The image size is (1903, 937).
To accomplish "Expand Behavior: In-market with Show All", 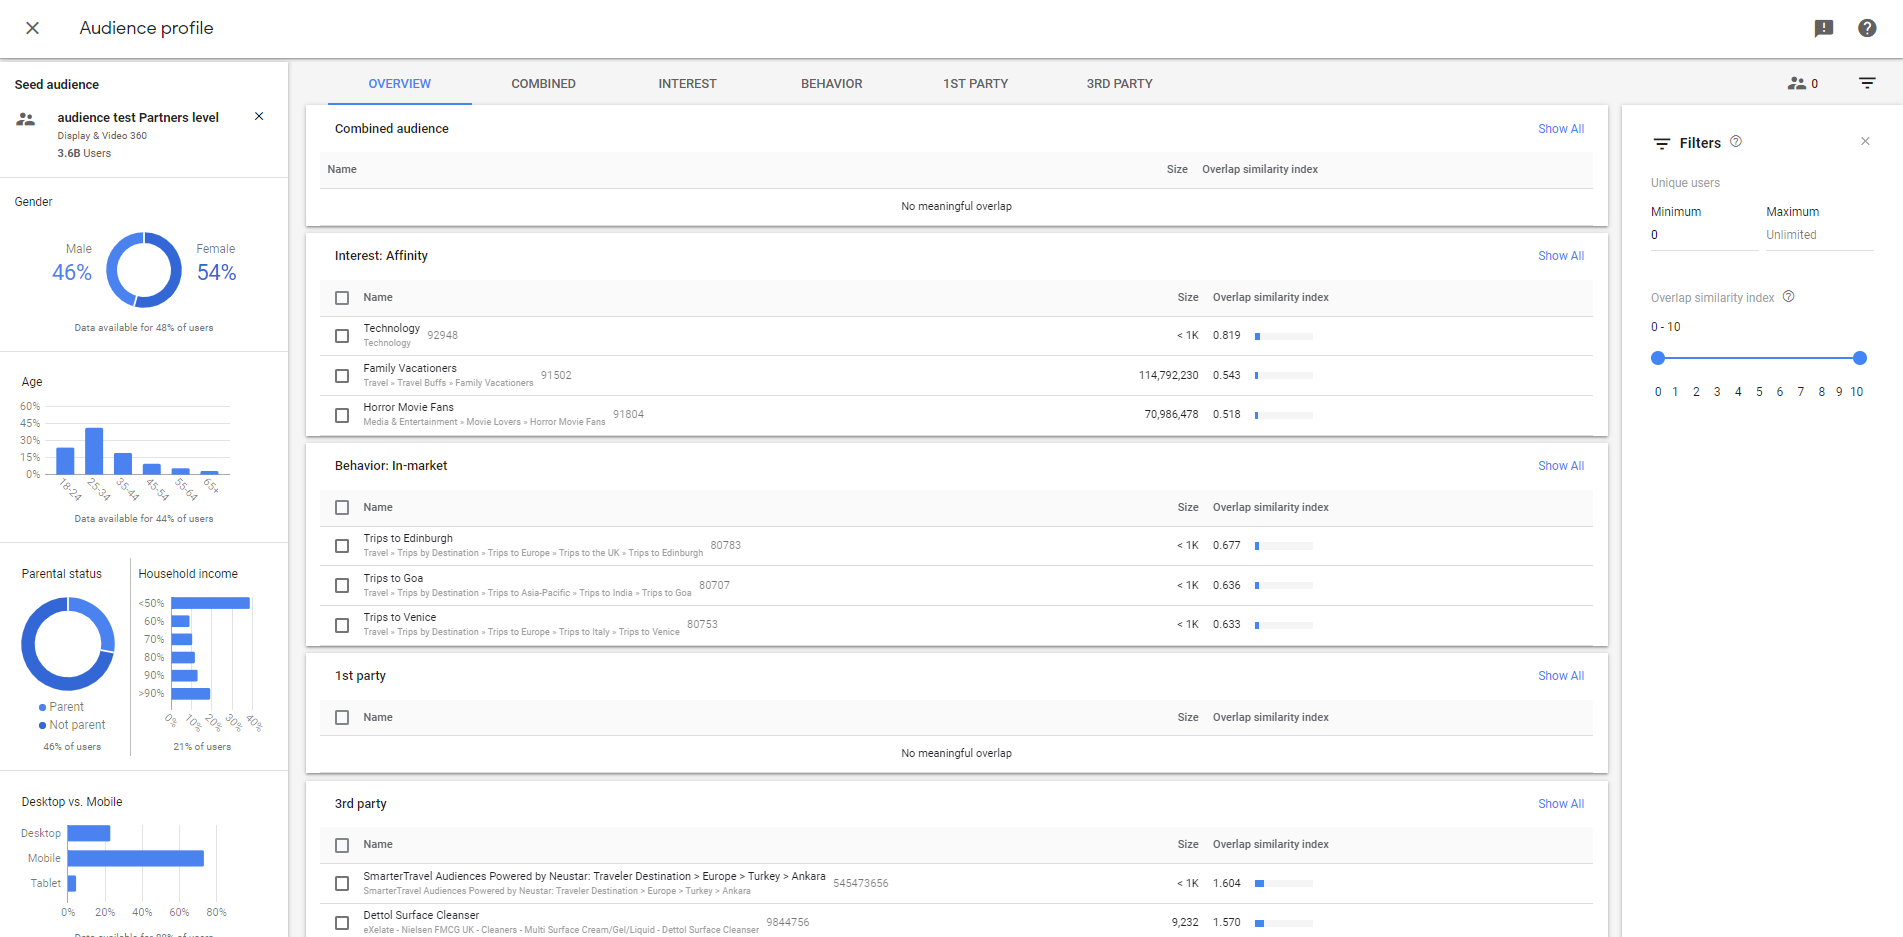I will coord(1560,466).
